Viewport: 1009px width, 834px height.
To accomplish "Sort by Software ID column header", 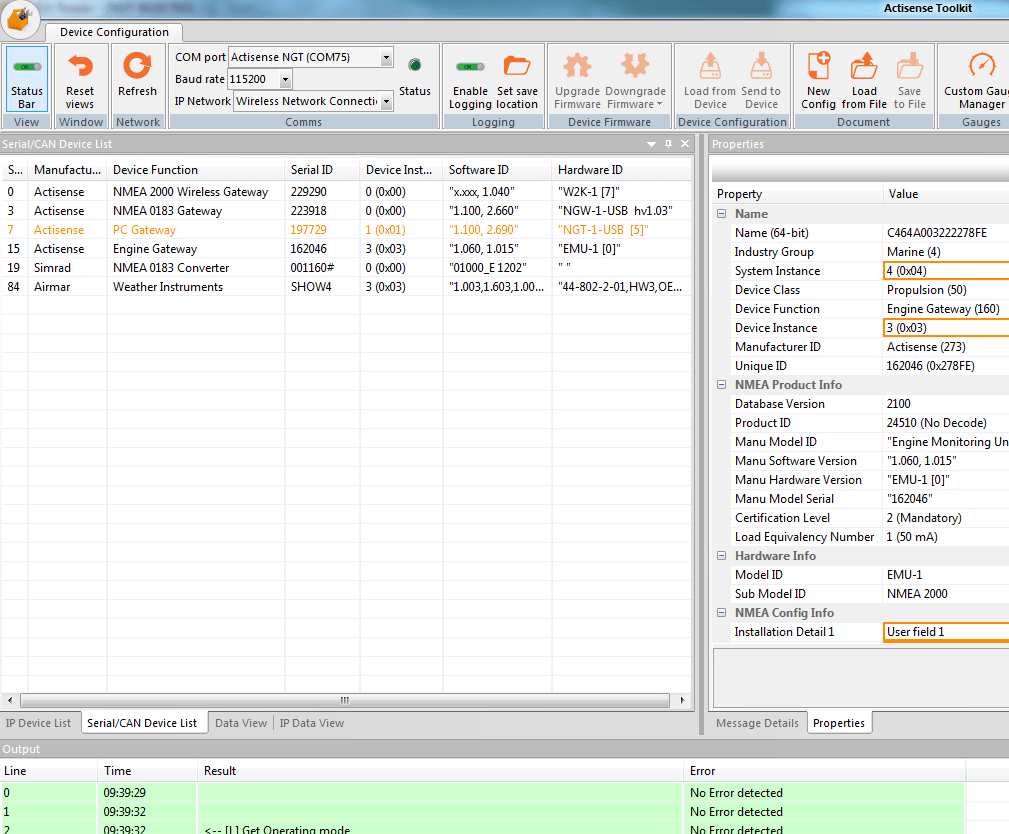I will coord(497,170).
